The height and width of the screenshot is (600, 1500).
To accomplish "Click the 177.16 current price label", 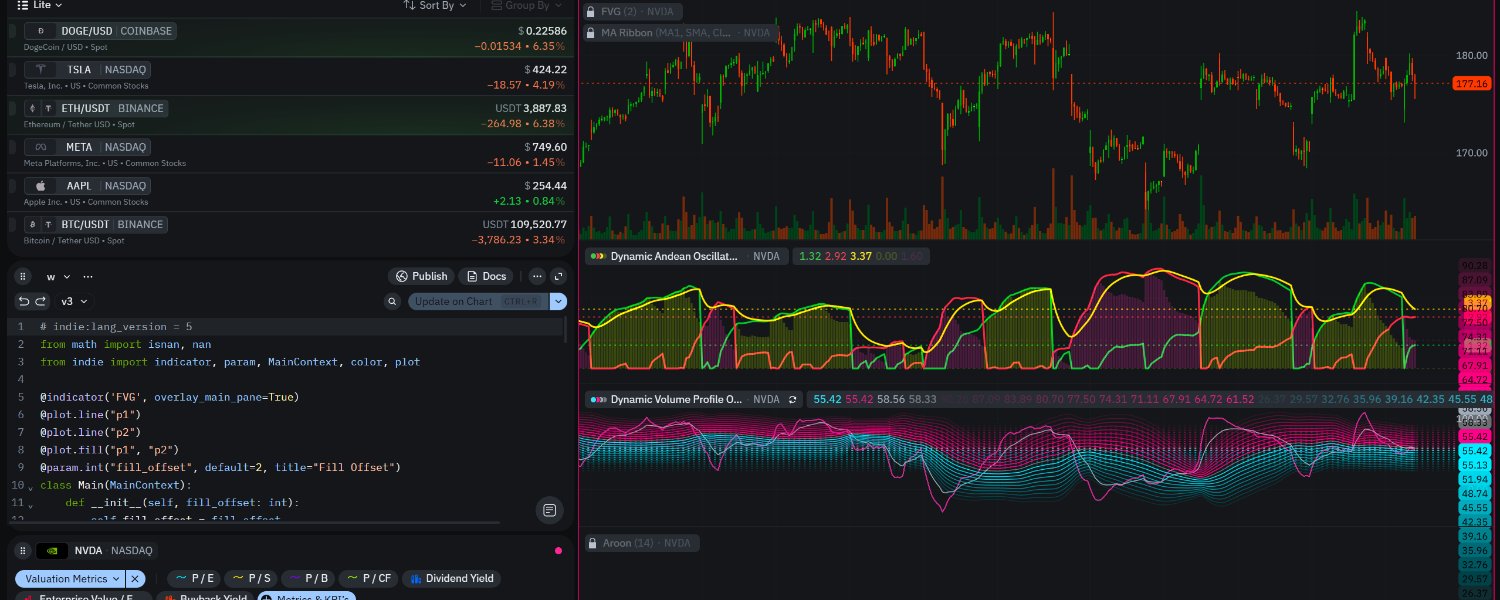I will click(x=1471, y=83).
